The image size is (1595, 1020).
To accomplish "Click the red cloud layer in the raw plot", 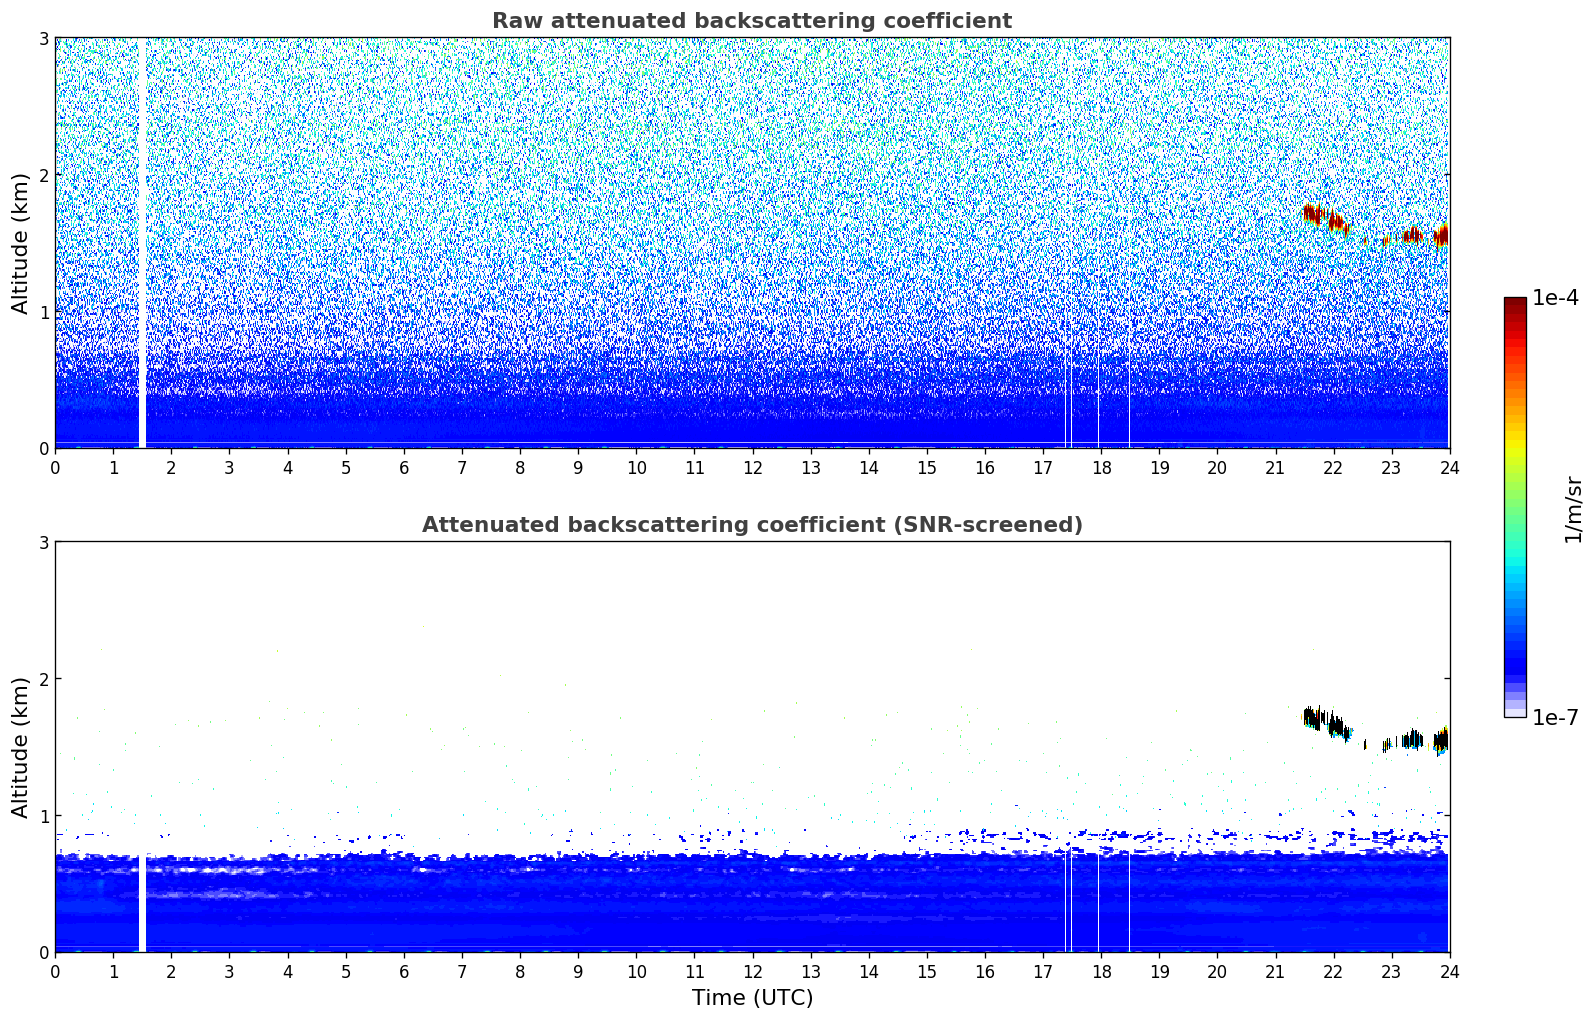I will click(x=1313, y=212).
